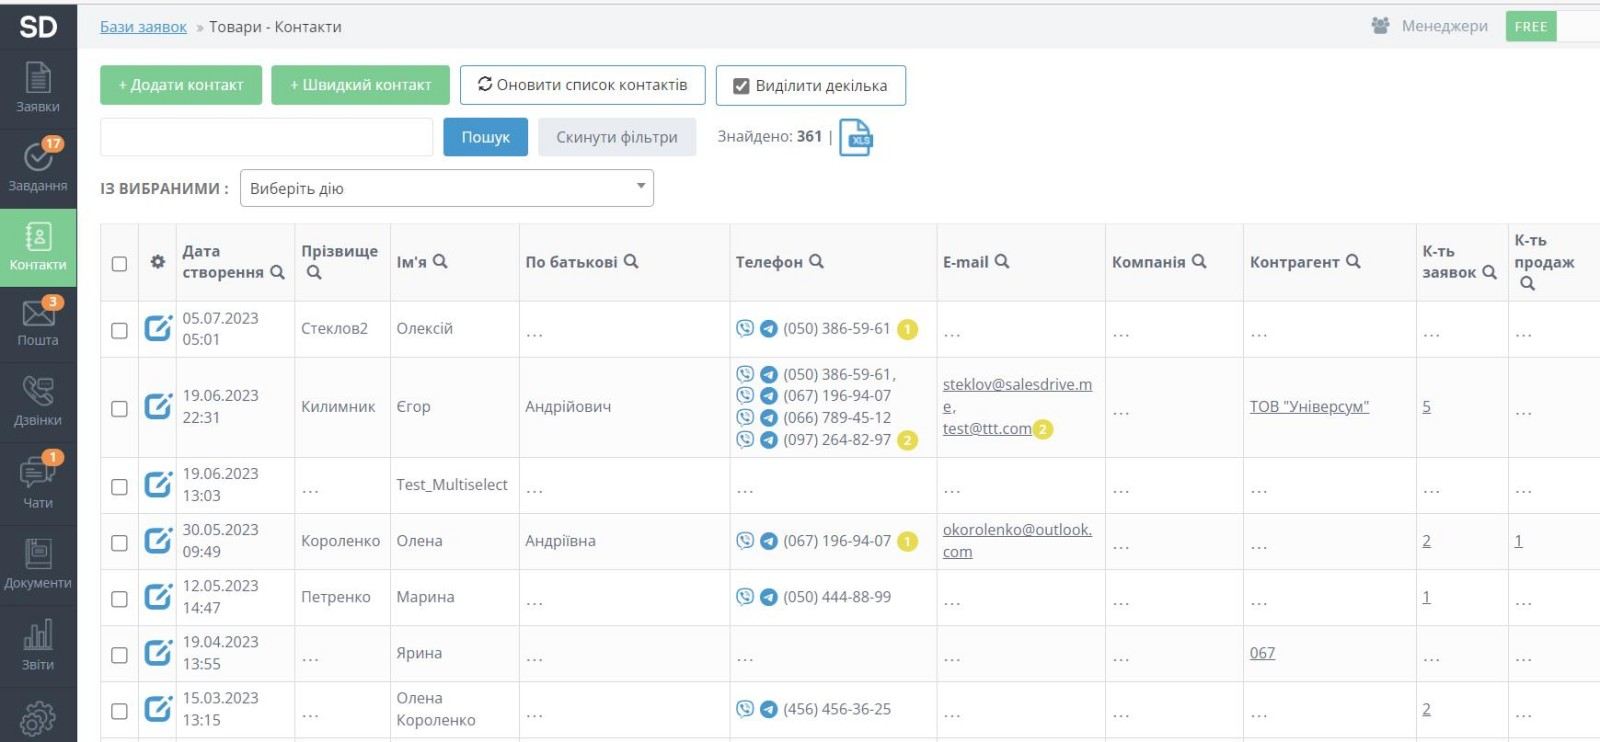Select checkbox for Килимник row
Viewport: 1600px width, 742px height.
click(119, 409)
